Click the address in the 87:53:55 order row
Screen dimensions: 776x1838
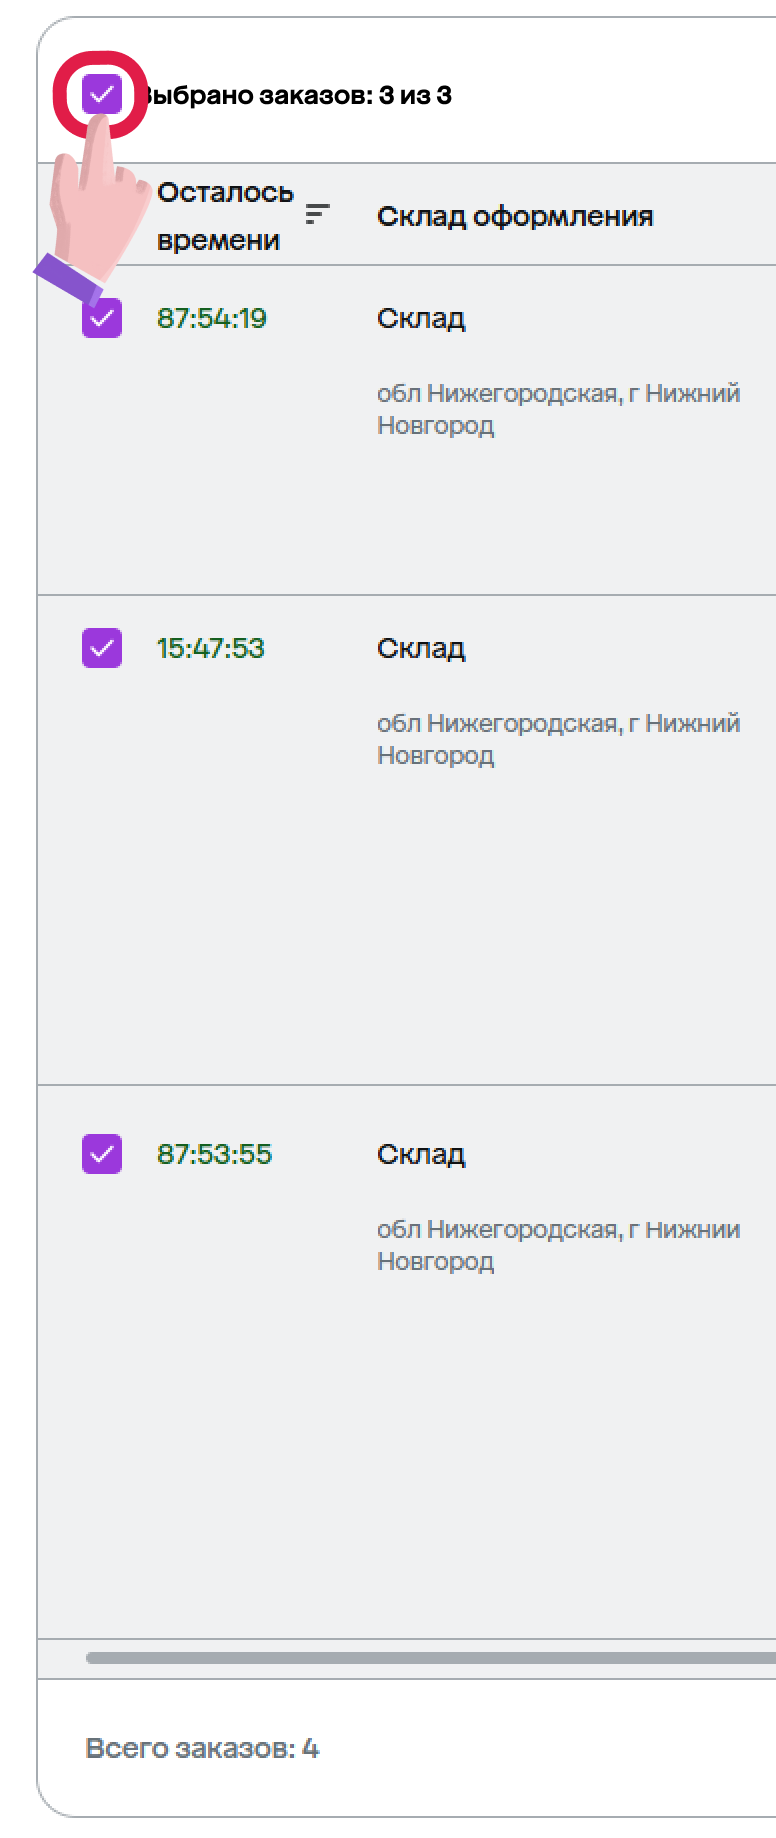557,1245
